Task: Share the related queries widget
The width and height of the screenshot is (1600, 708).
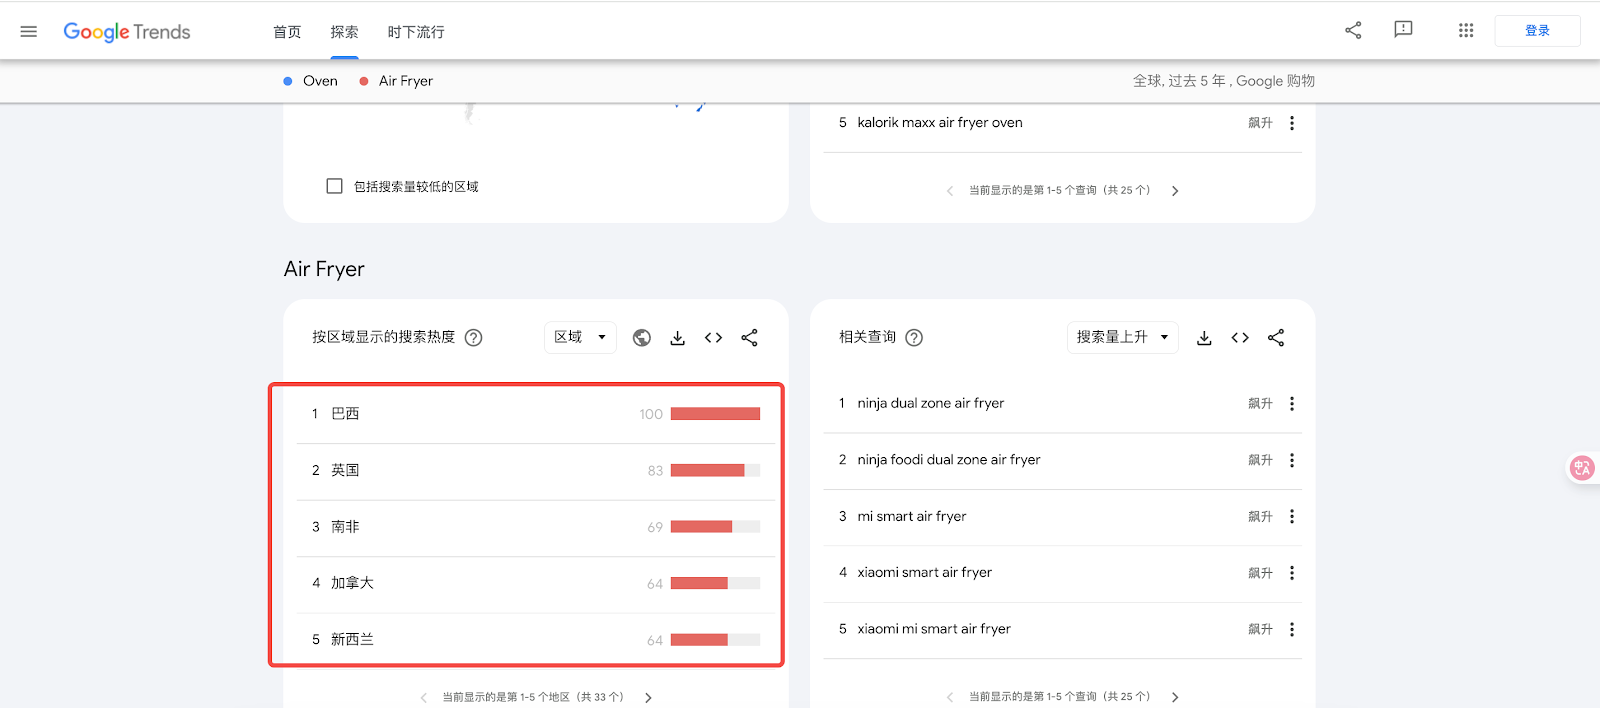Action: pos(1276,338)
